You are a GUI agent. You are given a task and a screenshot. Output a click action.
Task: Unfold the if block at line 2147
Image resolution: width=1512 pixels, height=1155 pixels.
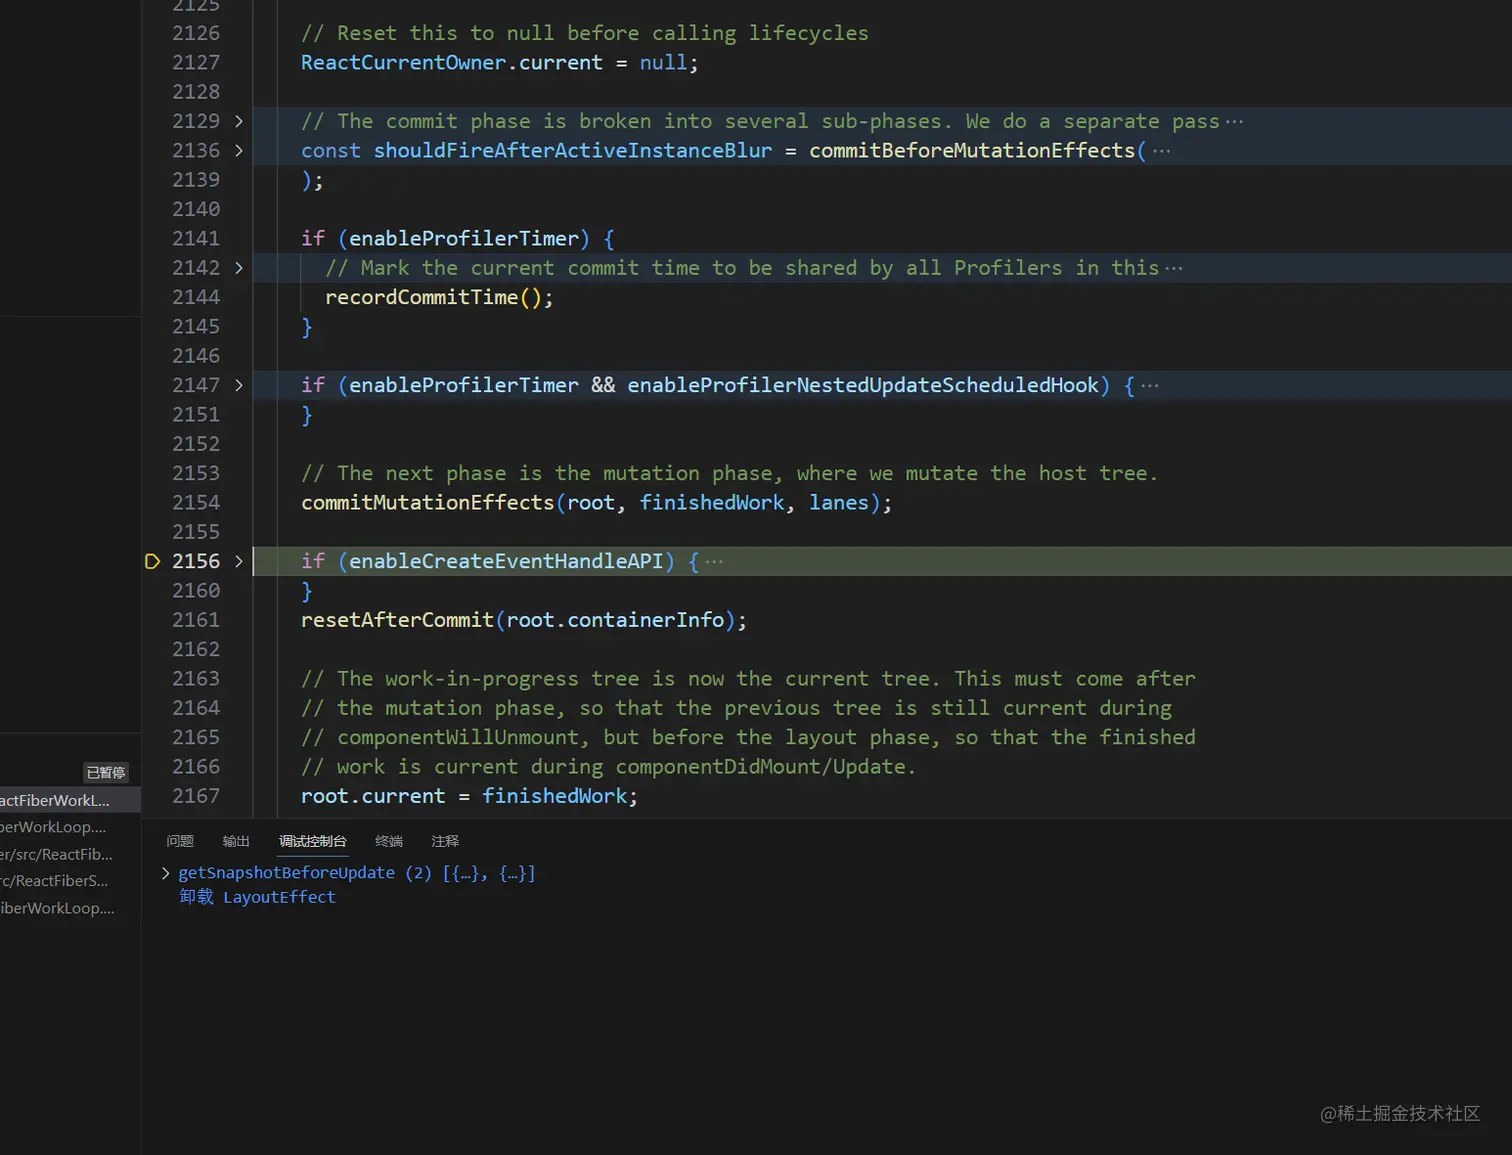click(238, 385)
